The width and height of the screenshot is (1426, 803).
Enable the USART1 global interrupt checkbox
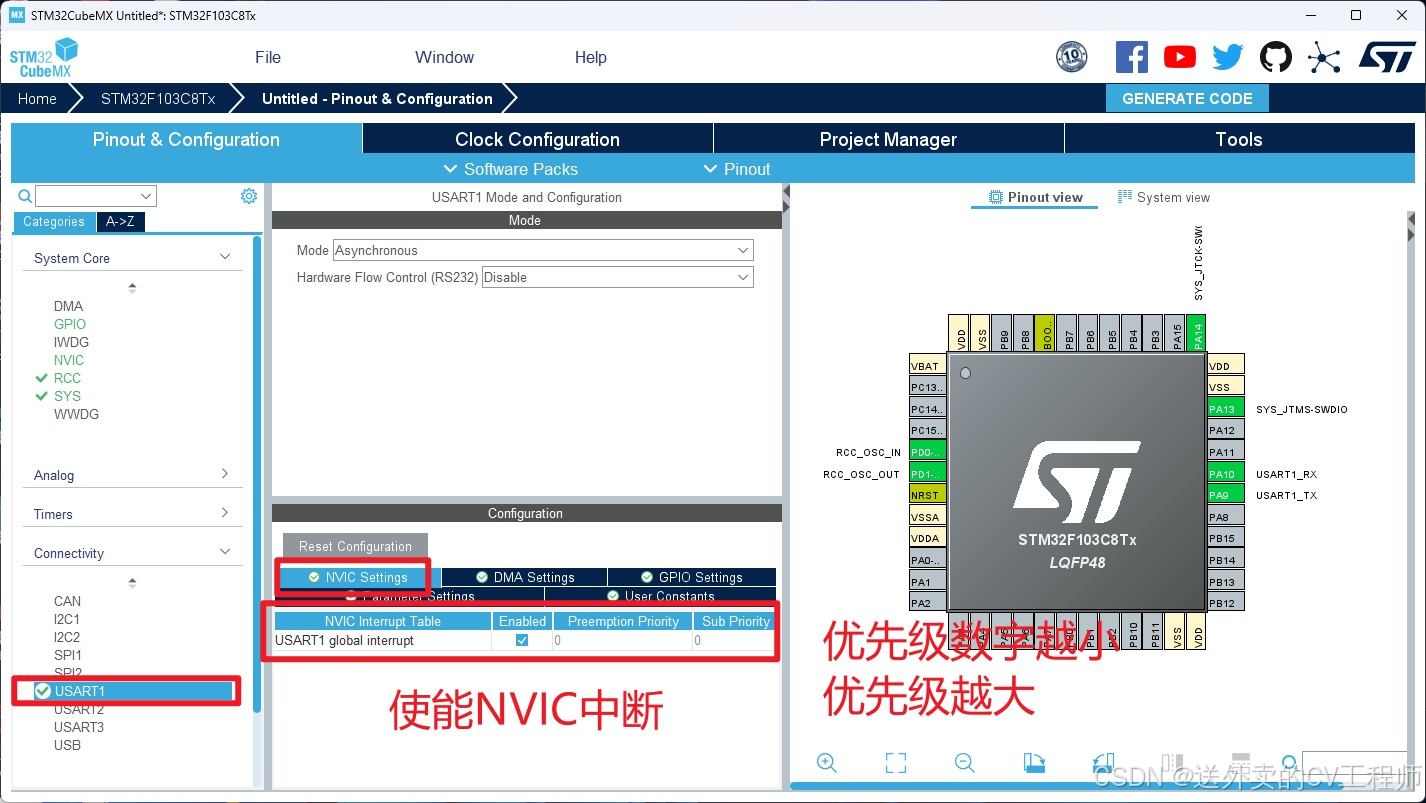[x=520, y=641]
